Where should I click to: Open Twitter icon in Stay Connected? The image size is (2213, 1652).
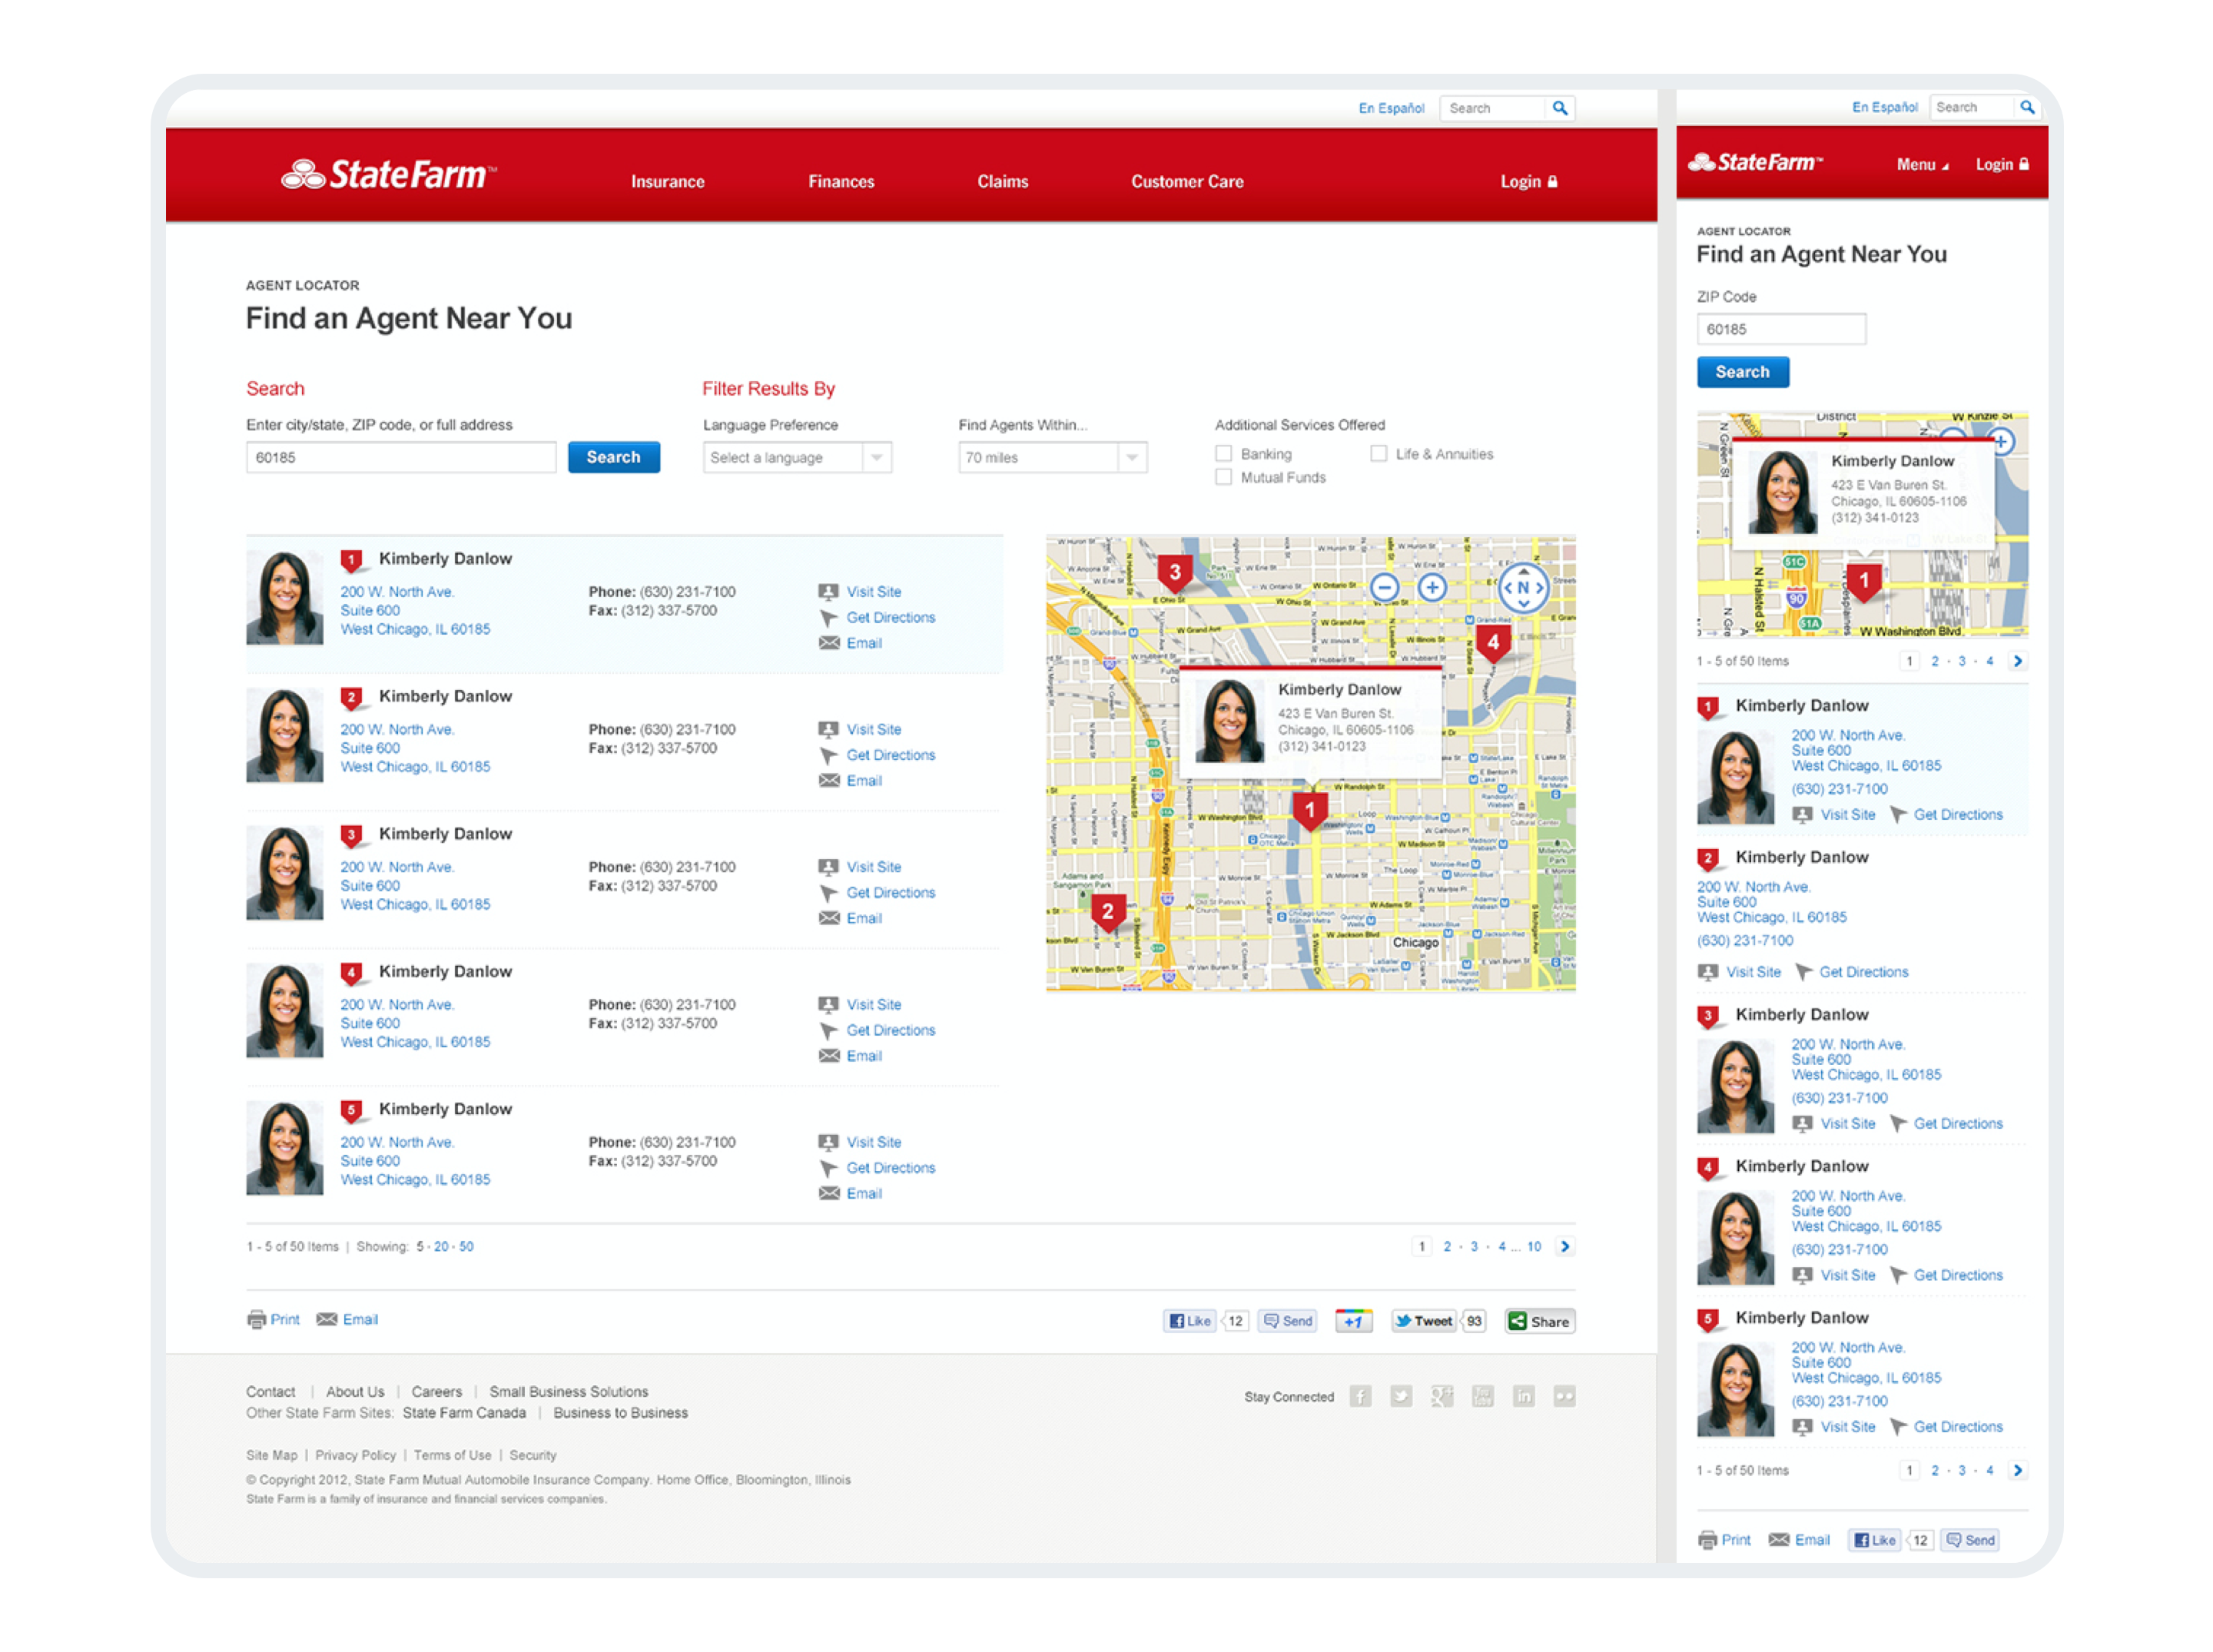click(1401, 1396)
